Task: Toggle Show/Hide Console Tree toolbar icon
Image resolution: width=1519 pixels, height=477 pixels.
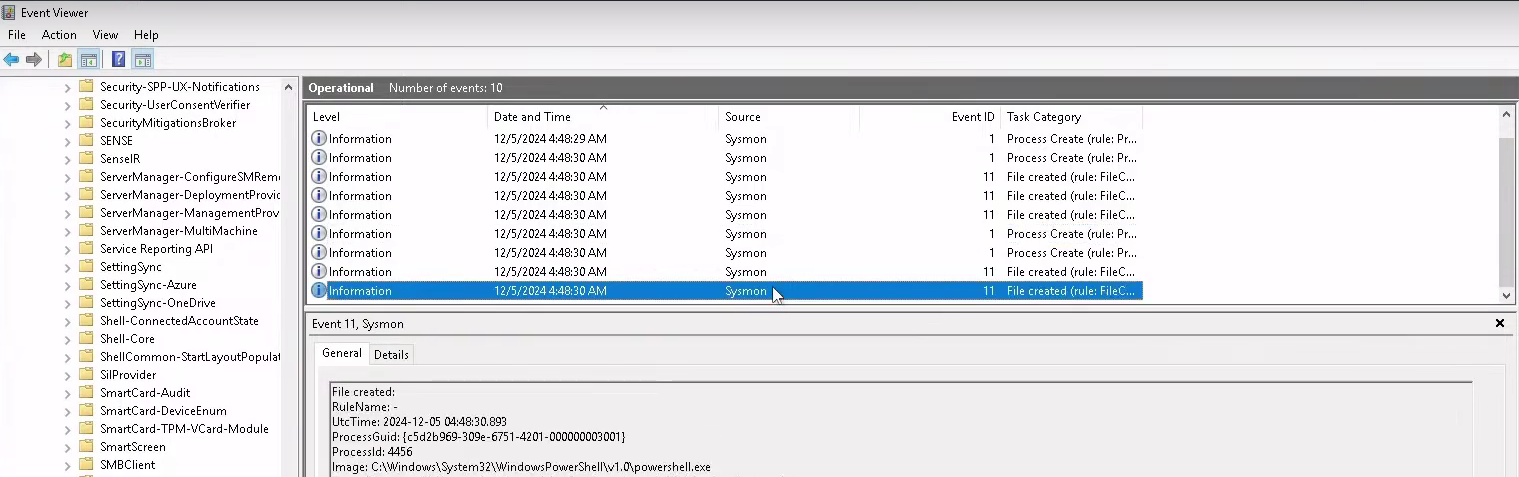Action: point(89,60)
